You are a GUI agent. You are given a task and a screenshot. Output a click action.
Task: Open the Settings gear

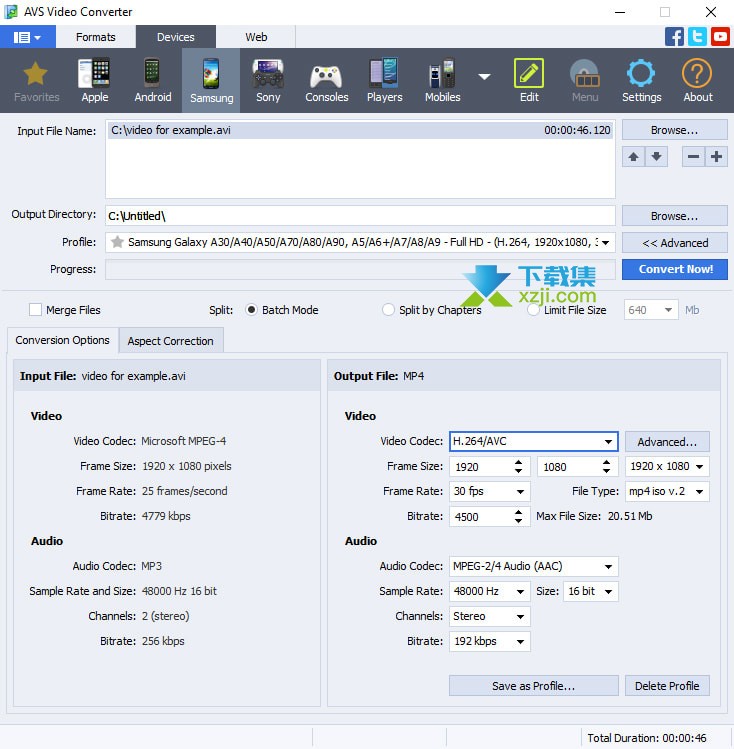(641, 80)
